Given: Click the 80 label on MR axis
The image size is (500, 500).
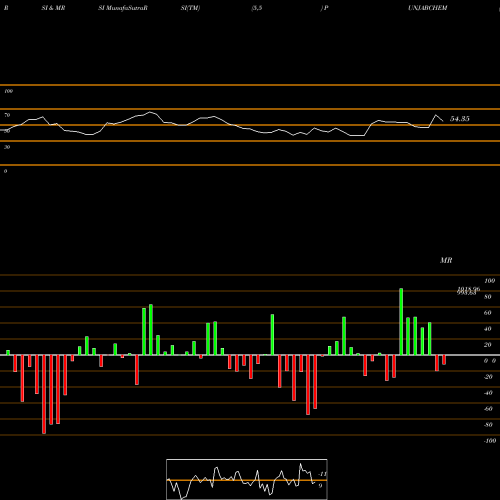Looking at the screenshot, I should coord(488,297).
